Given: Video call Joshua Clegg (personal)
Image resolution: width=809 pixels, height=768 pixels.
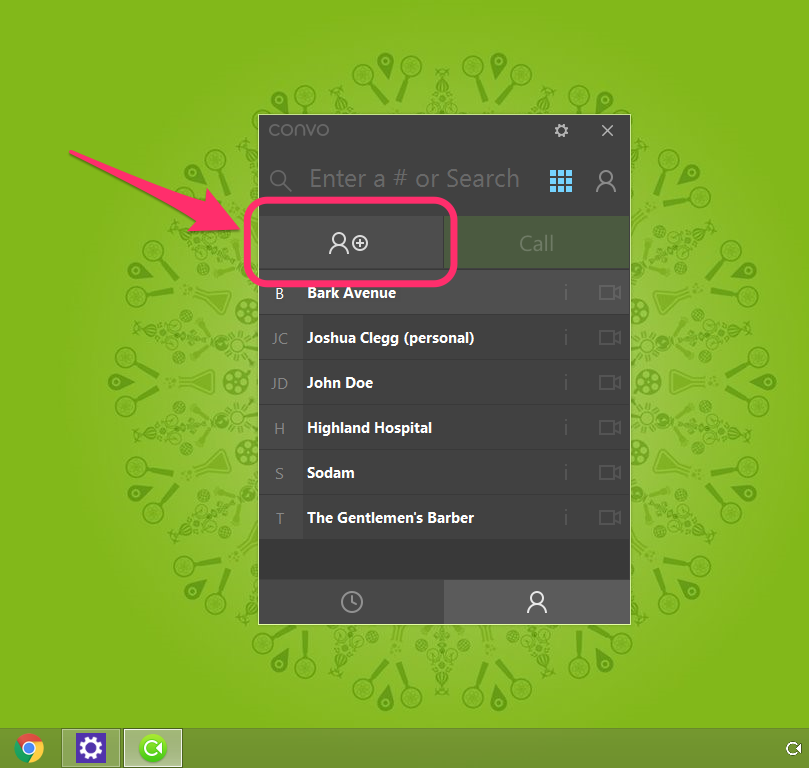Looking at the screenshot, I should (609, 338).
